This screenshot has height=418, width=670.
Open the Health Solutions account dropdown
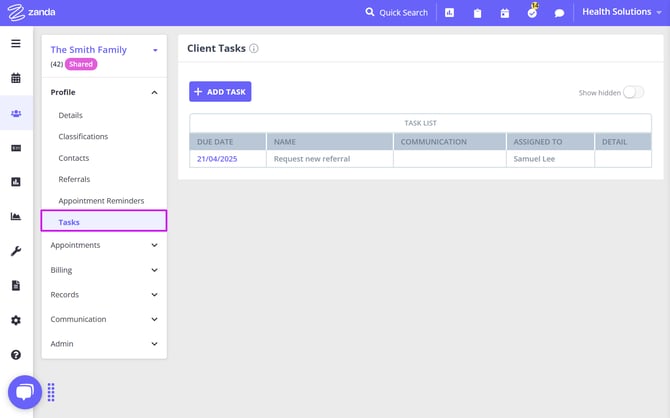tap(622, 12)
